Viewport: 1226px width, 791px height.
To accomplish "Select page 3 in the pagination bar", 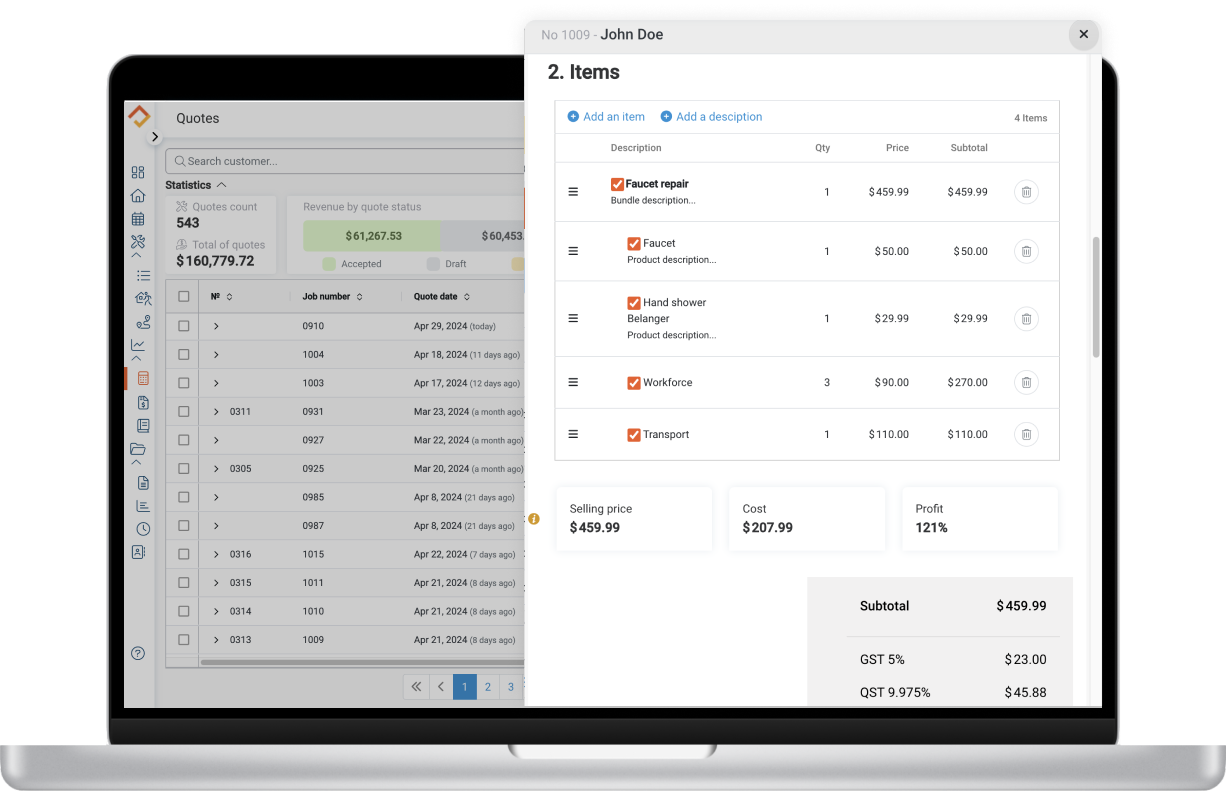I will (511, 687).
